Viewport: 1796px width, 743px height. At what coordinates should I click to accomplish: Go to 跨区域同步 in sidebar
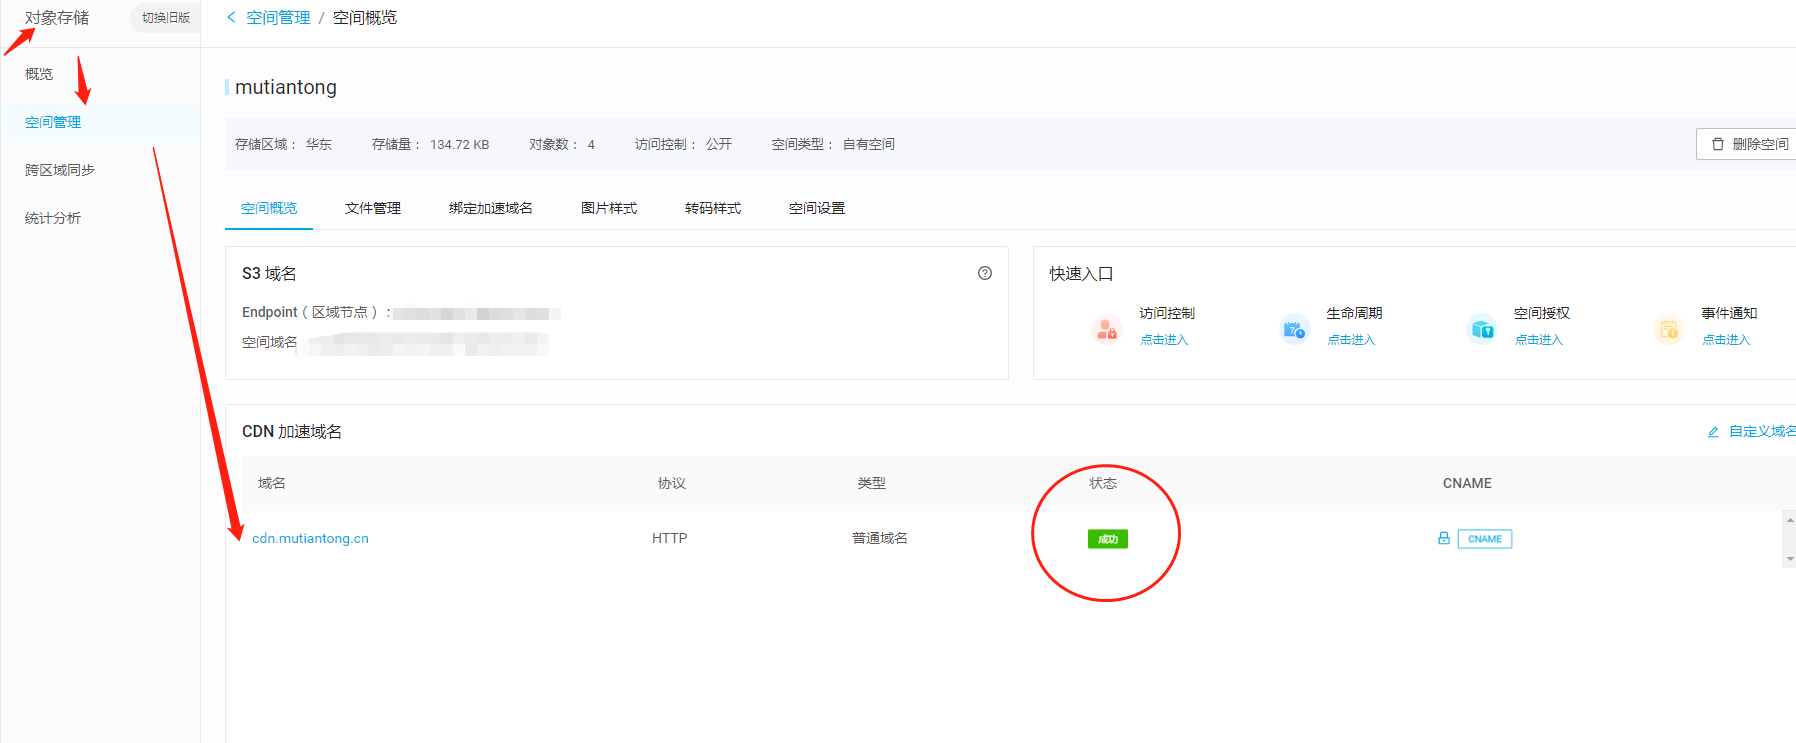click(x=60, y=170)
